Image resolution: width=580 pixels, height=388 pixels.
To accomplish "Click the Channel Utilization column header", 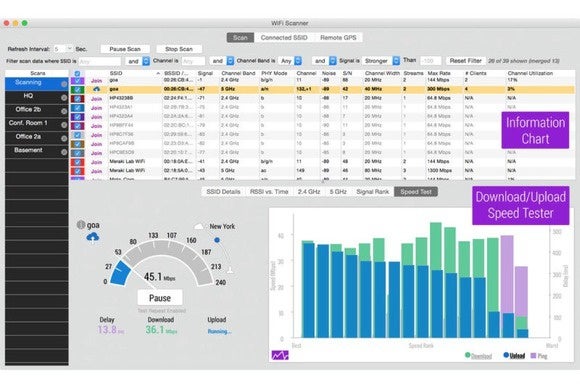I will click(x=530, y=74).
